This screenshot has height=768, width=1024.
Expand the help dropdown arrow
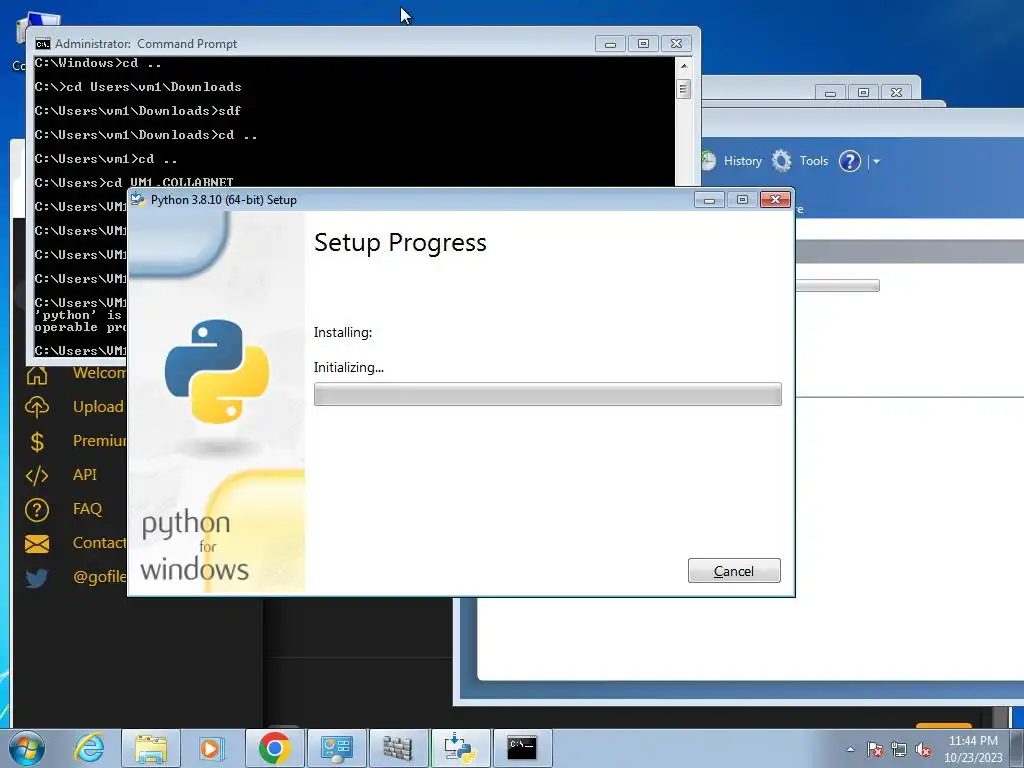tap(876, 161)
